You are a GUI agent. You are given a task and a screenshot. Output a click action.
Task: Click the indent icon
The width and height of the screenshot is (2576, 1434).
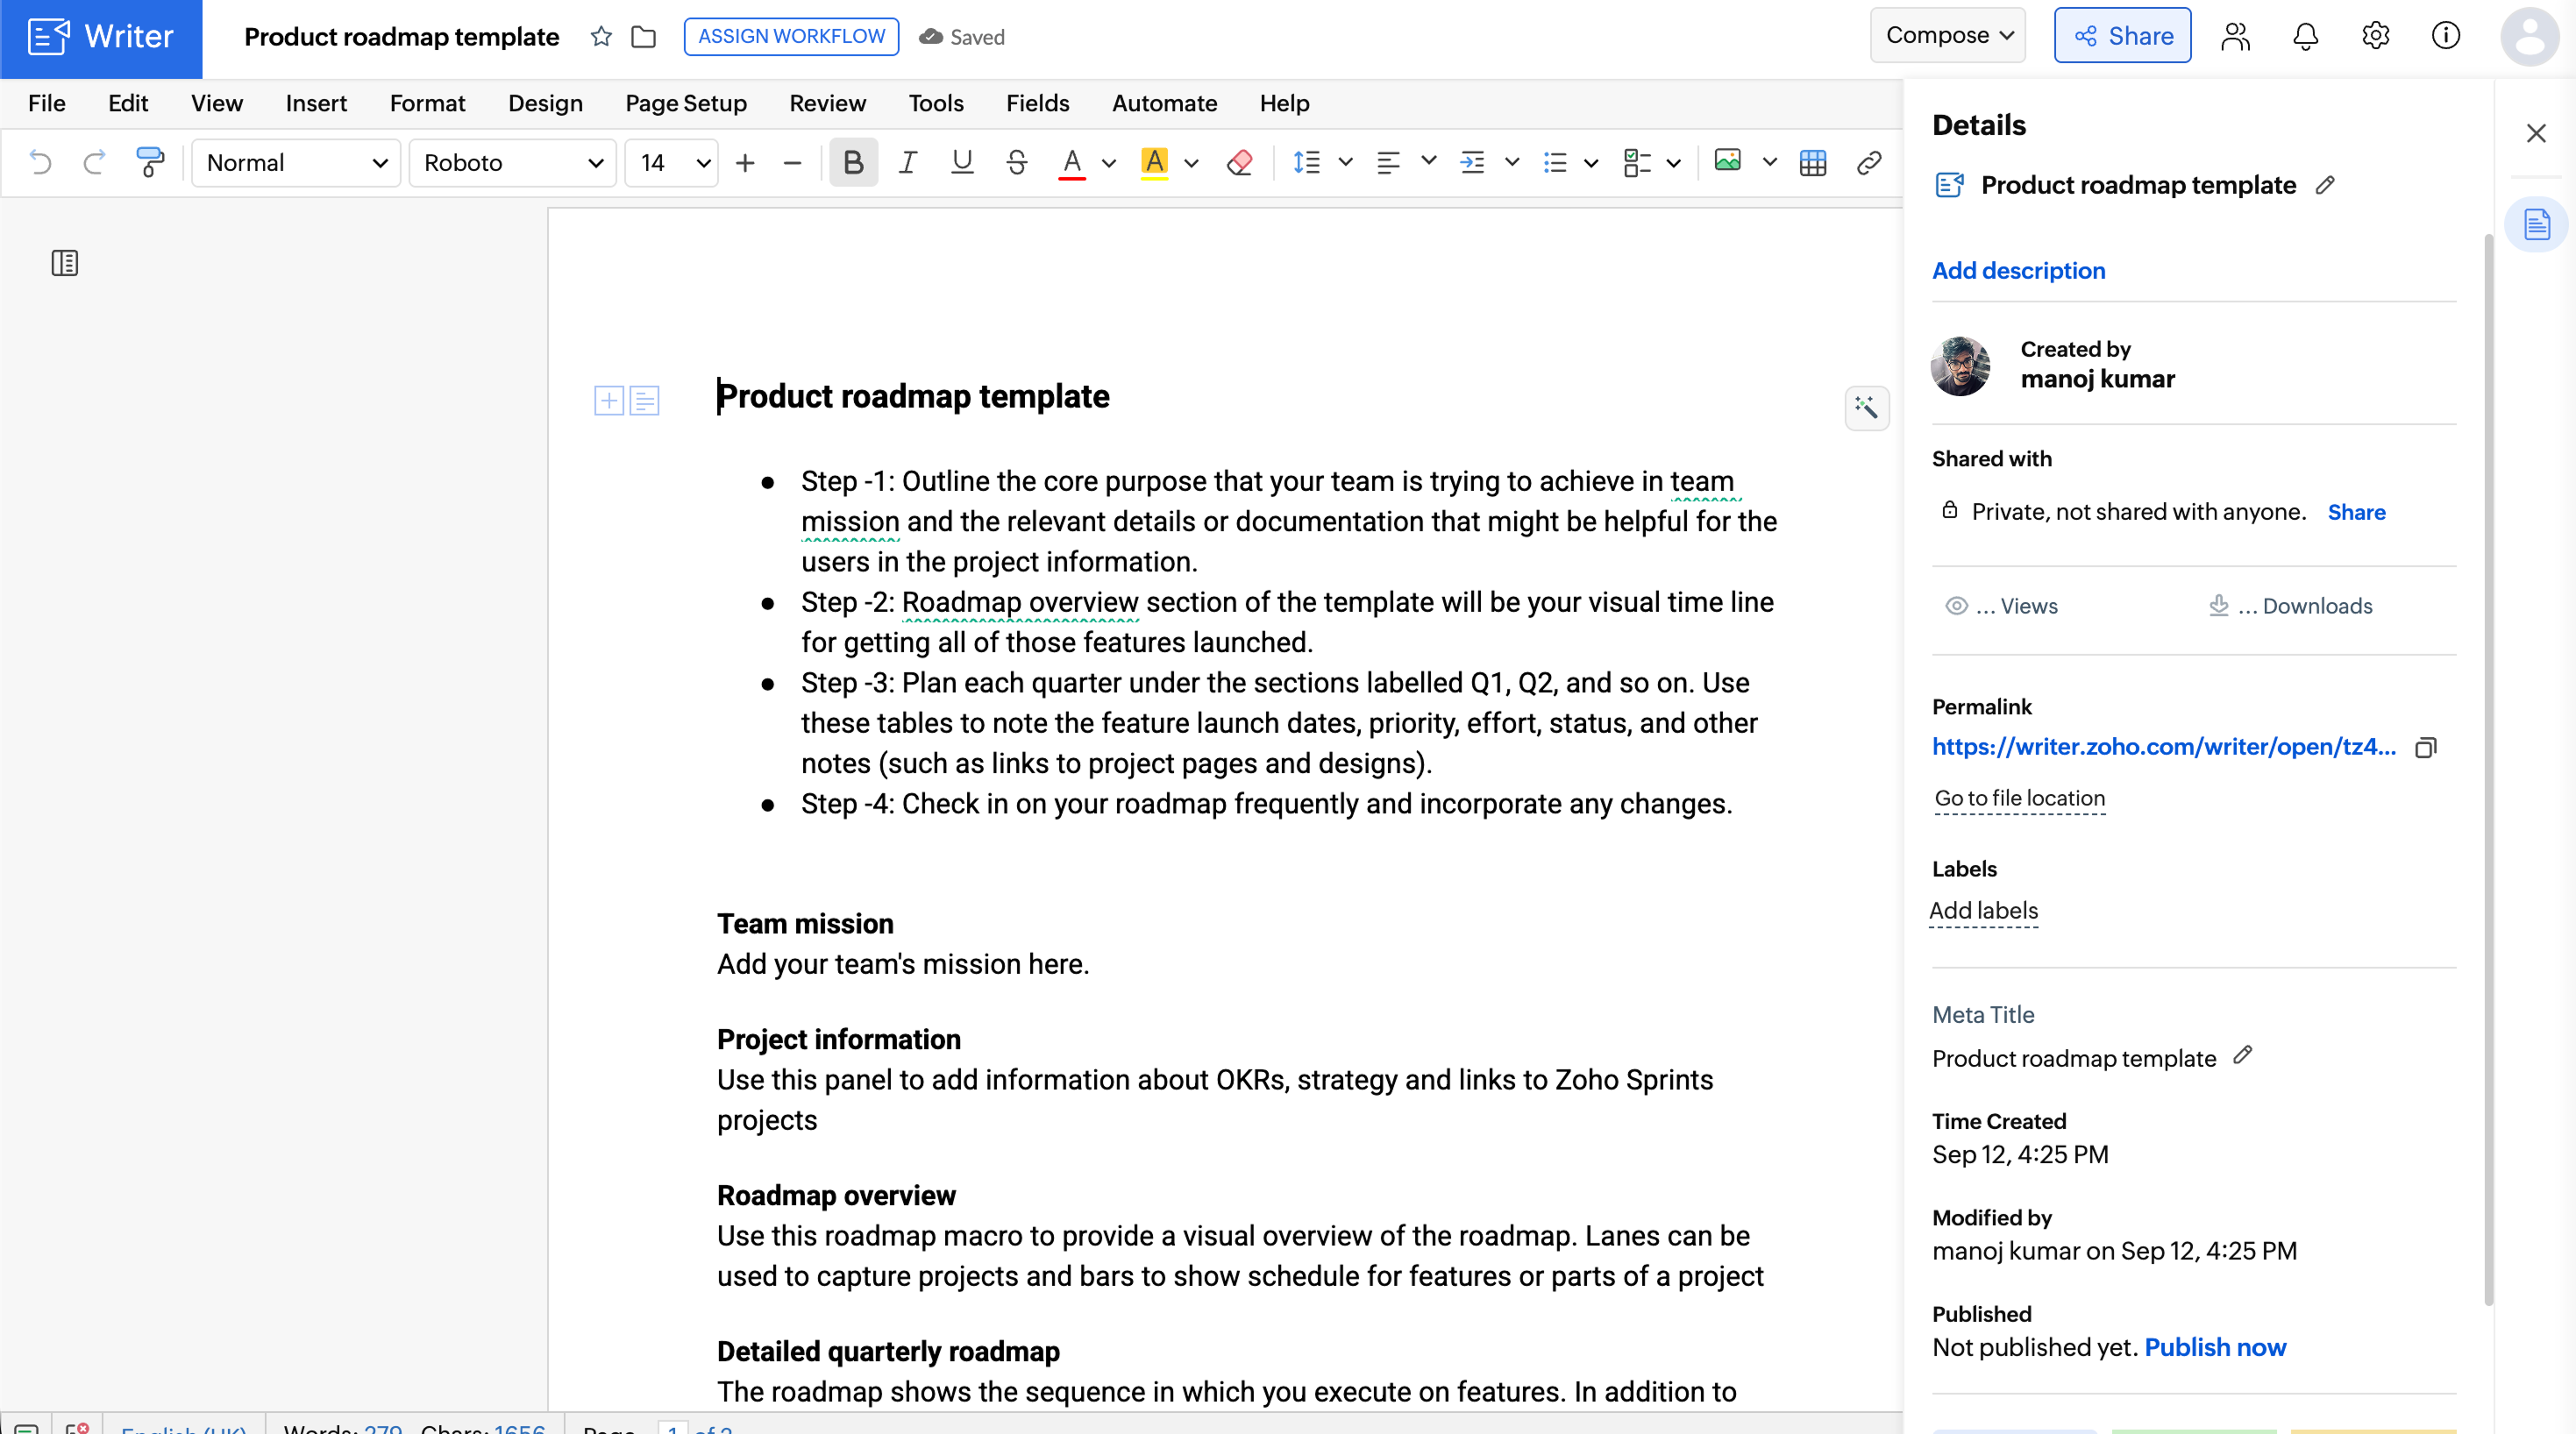[x=1472, y=162]
